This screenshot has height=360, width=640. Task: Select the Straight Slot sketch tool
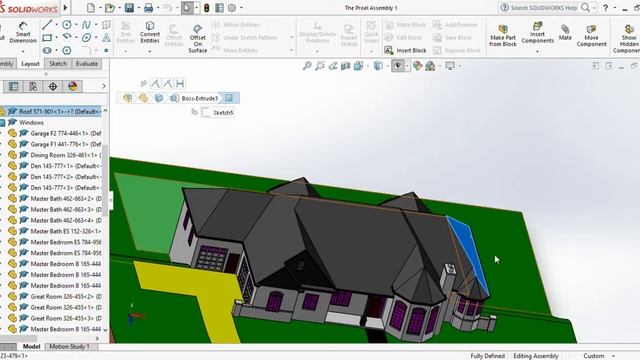click(47, 51)
